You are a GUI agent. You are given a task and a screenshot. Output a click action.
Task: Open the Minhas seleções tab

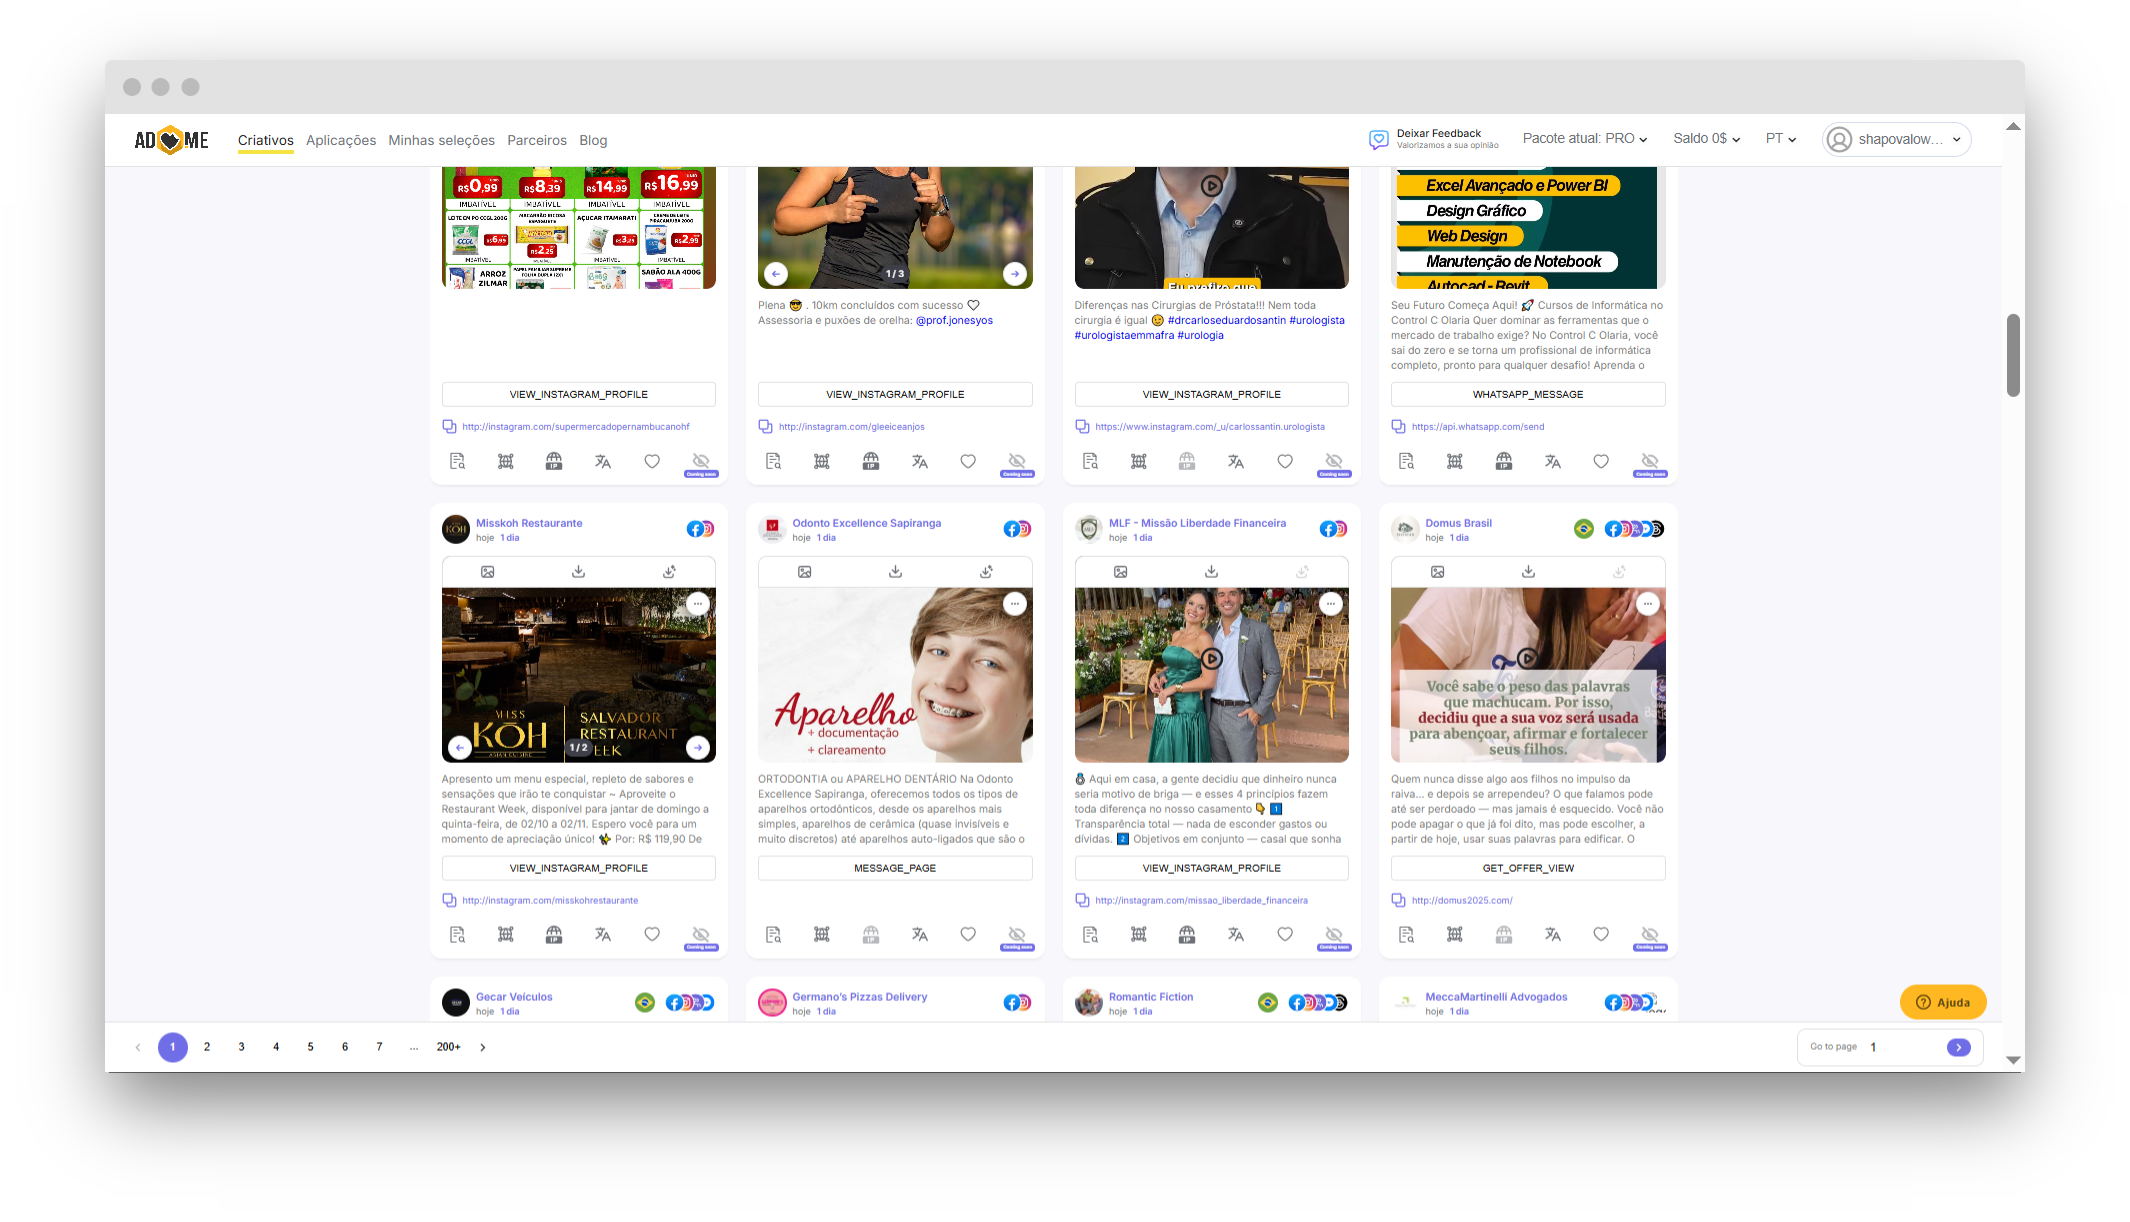pyautogui.click(x=441, y=140)
